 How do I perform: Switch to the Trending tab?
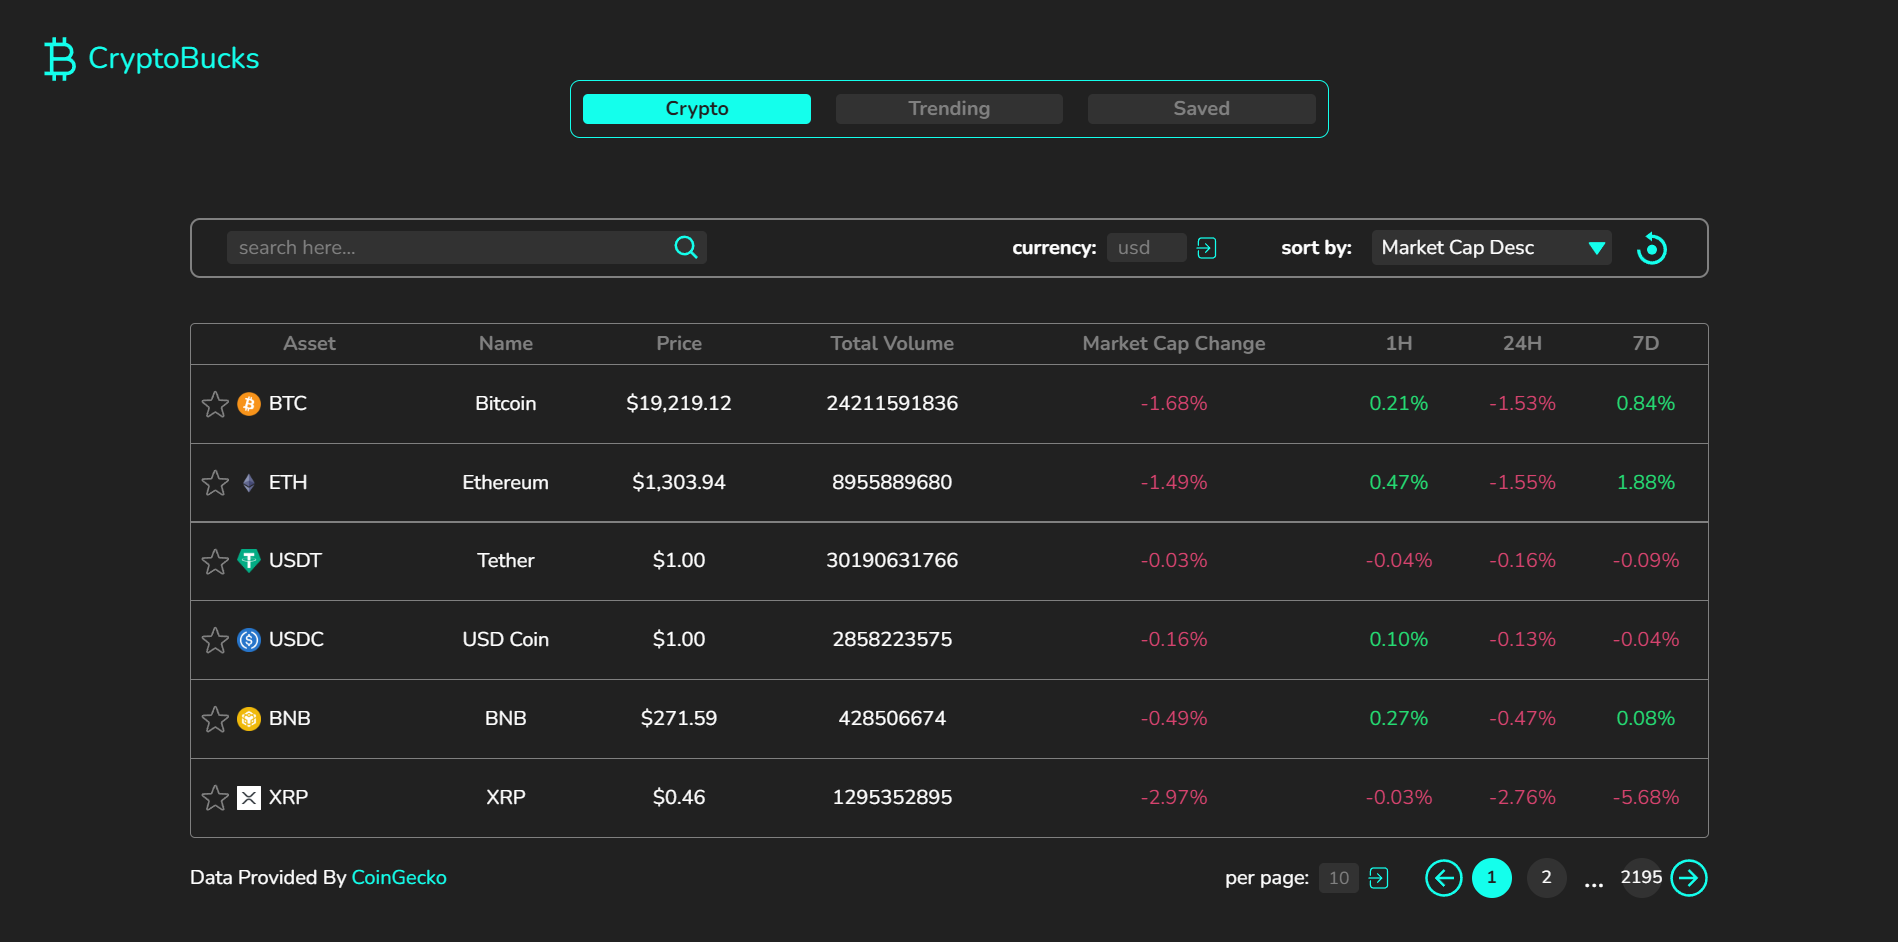pos(948,109)
